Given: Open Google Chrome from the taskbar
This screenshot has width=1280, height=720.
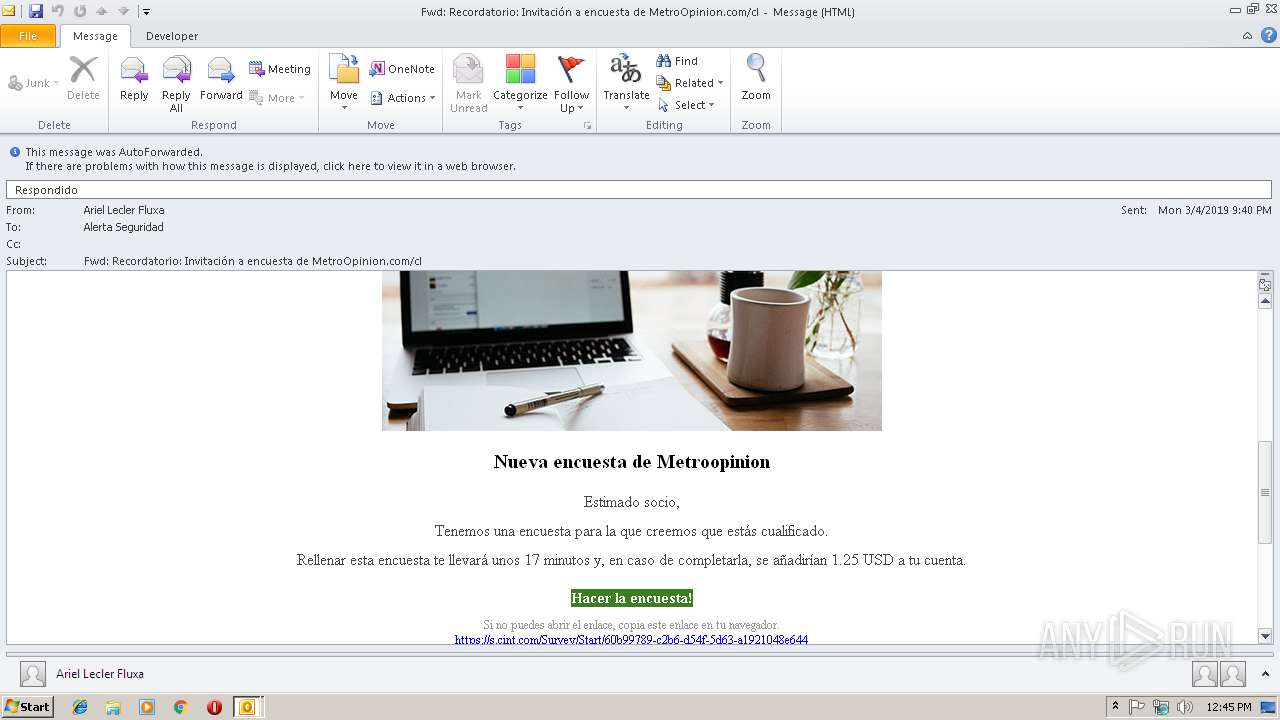Looking at the screenshot, I should tap(180, 707).
